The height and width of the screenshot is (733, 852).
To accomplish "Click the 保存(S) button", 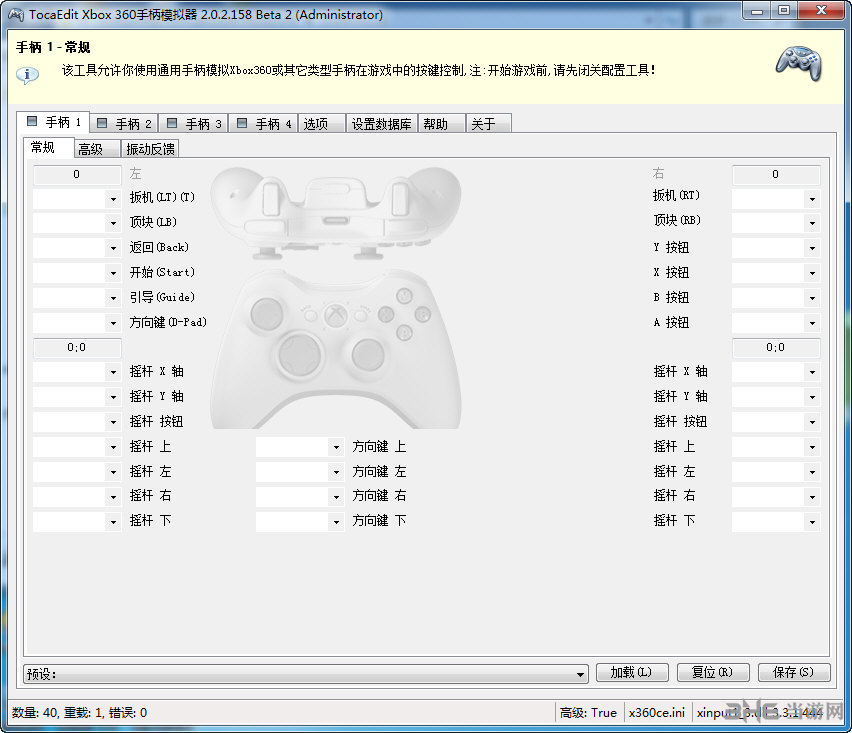I will 794,673.
